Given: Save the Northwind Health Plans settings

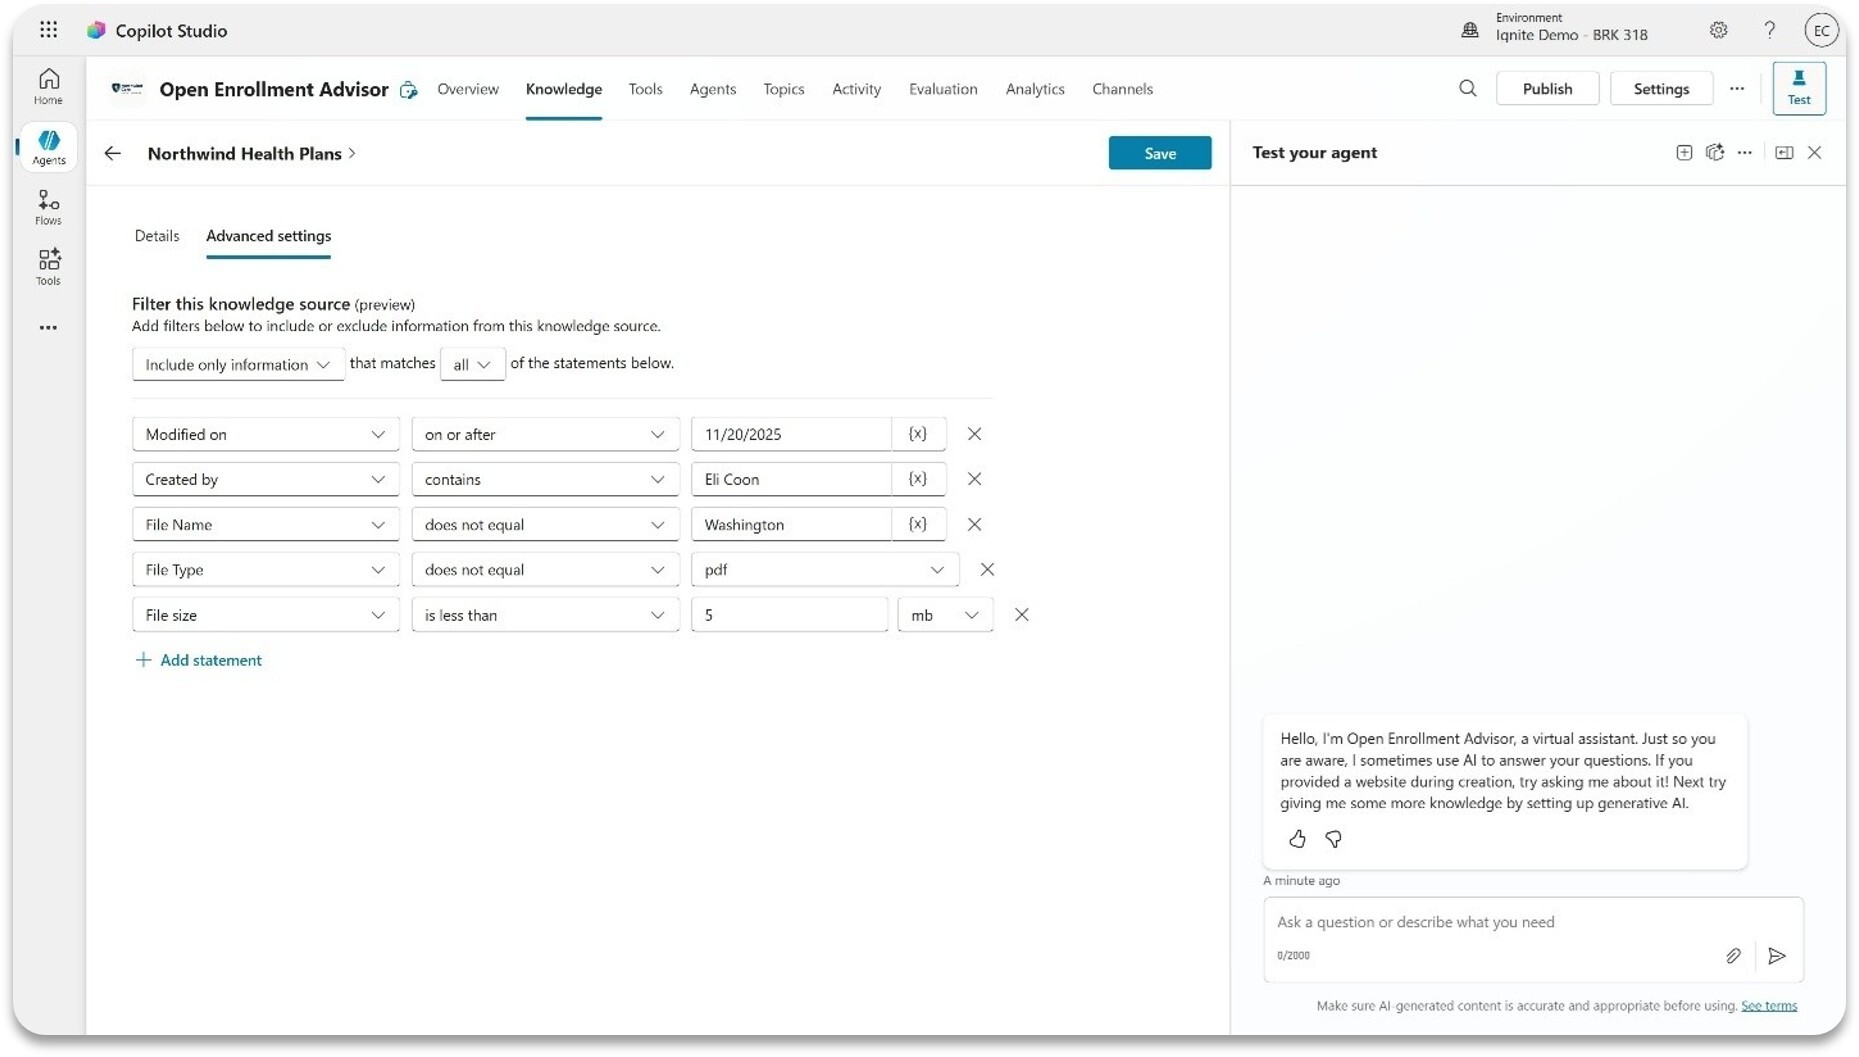Looking at the screenshot, I should click(1159, 153).
